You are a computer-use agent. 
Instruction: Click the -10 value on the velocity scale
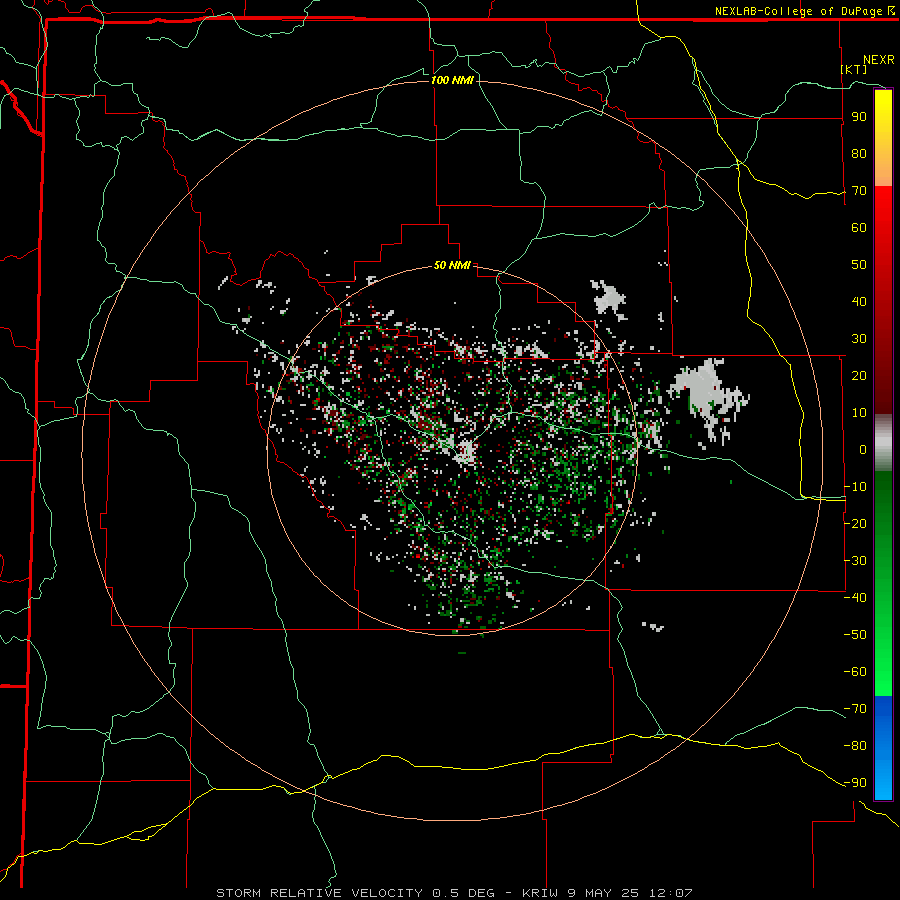855,487
